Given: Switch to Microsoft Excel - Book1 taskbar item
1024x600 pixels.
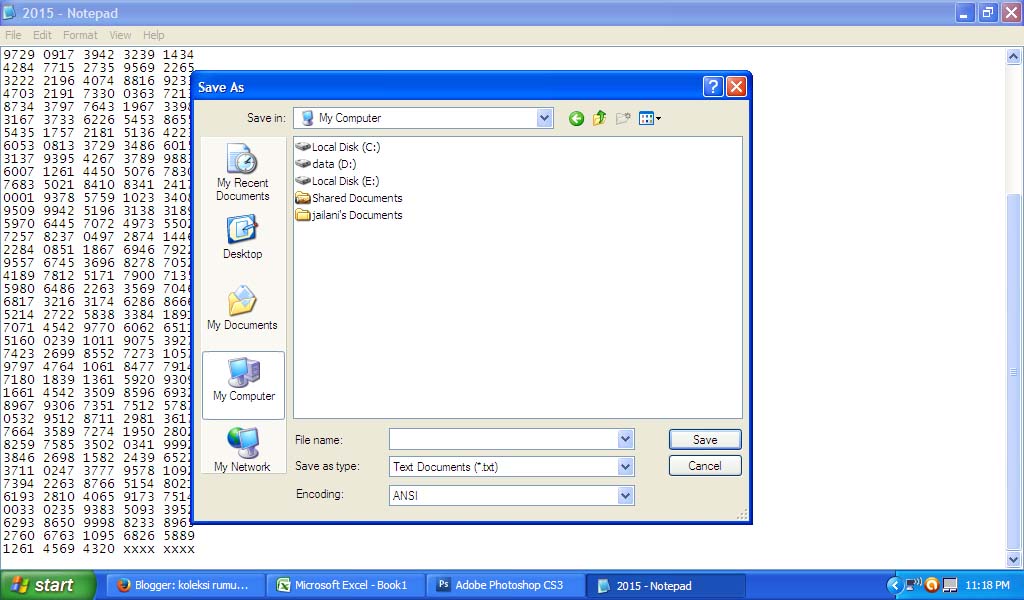Looking at the screenshot, I should tap(345, 585).
